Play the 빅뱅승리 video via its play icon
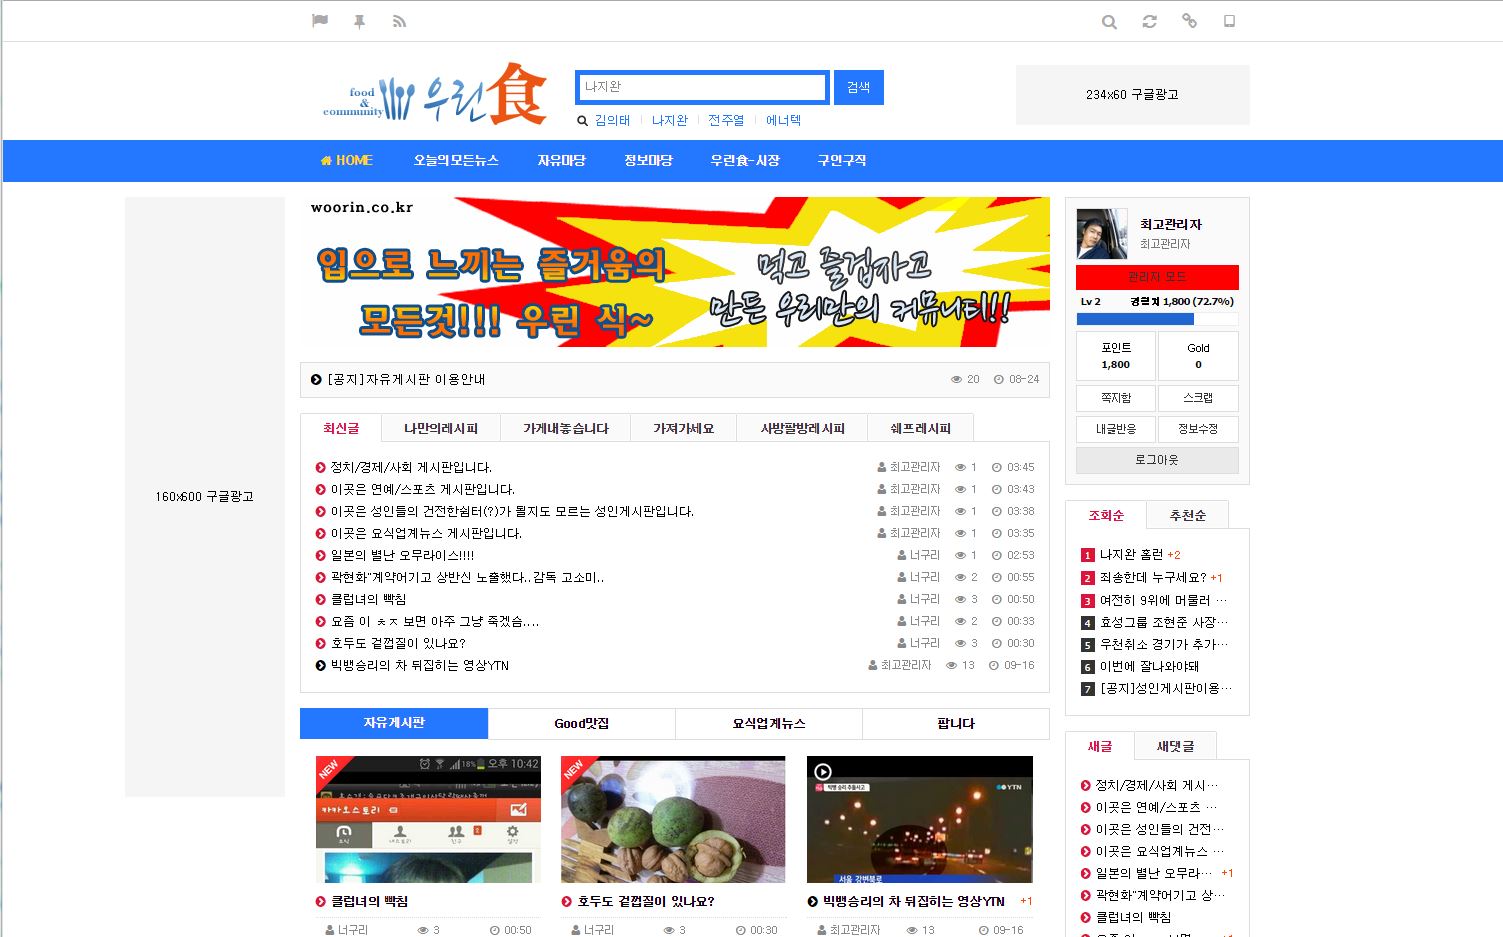The image size is (1503, 937). (823, 771)
